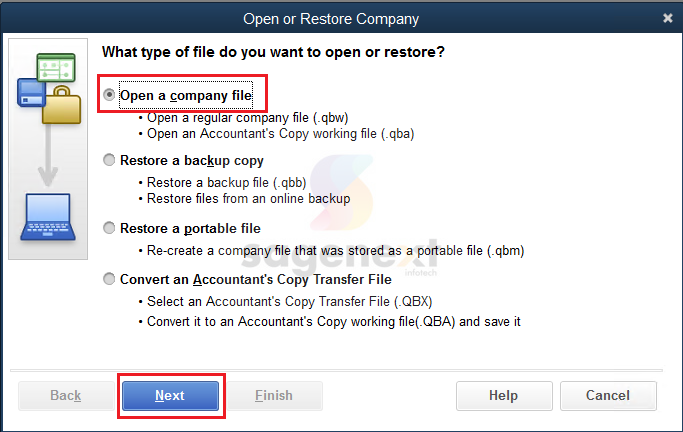Click the laptop computer icon
Viewport: 683px width, 432px height.
48,217
